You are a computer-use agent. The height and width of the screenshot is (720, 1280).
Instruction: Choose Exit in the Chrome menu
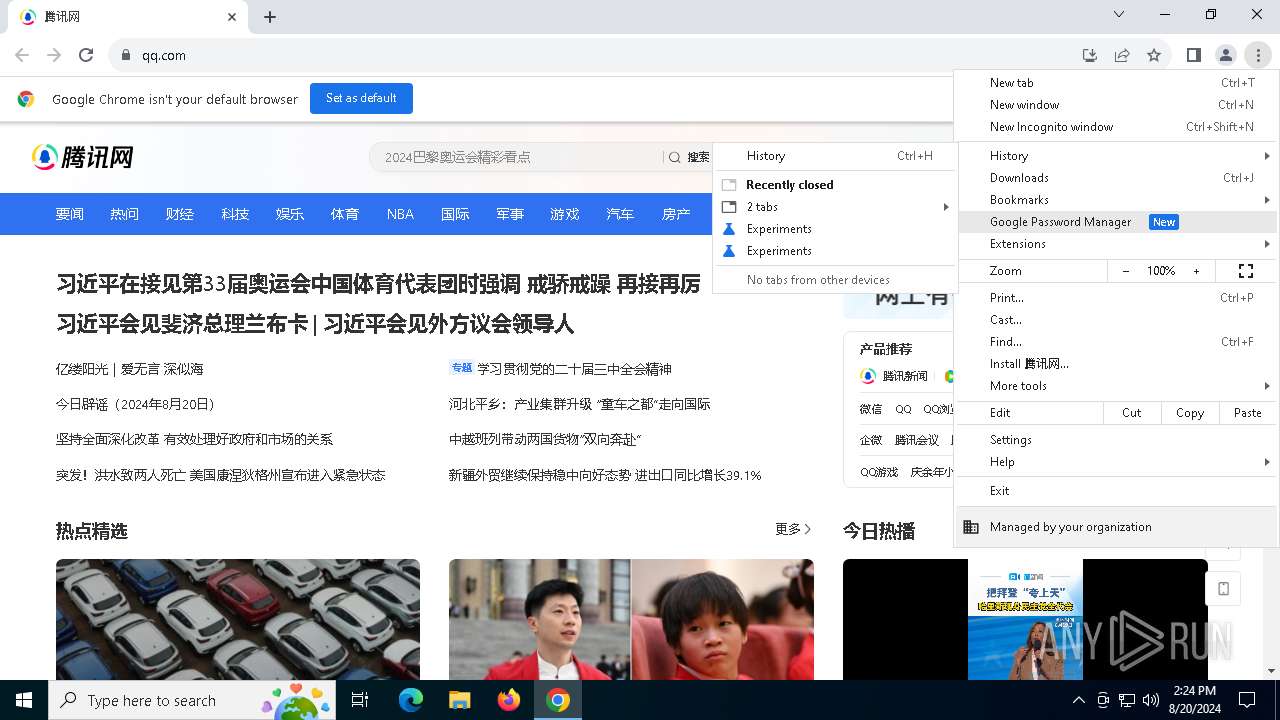[1117, 491]
